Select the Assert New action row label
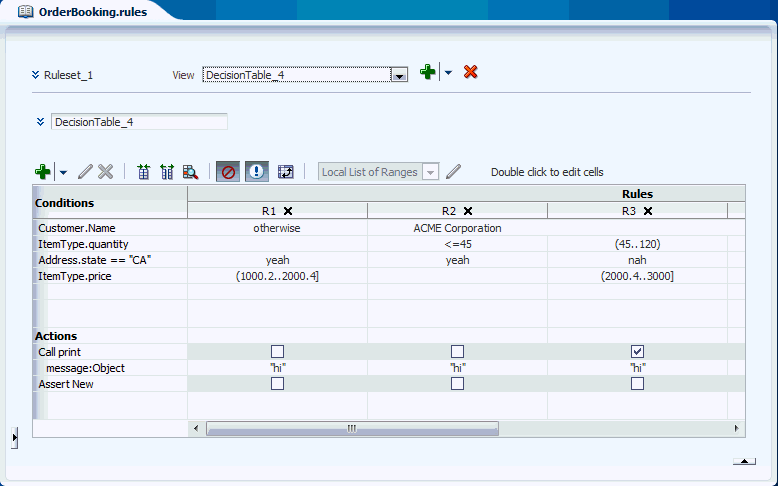Image resolution: width=778 pixels, height=486 pixels. pos(66,384)
